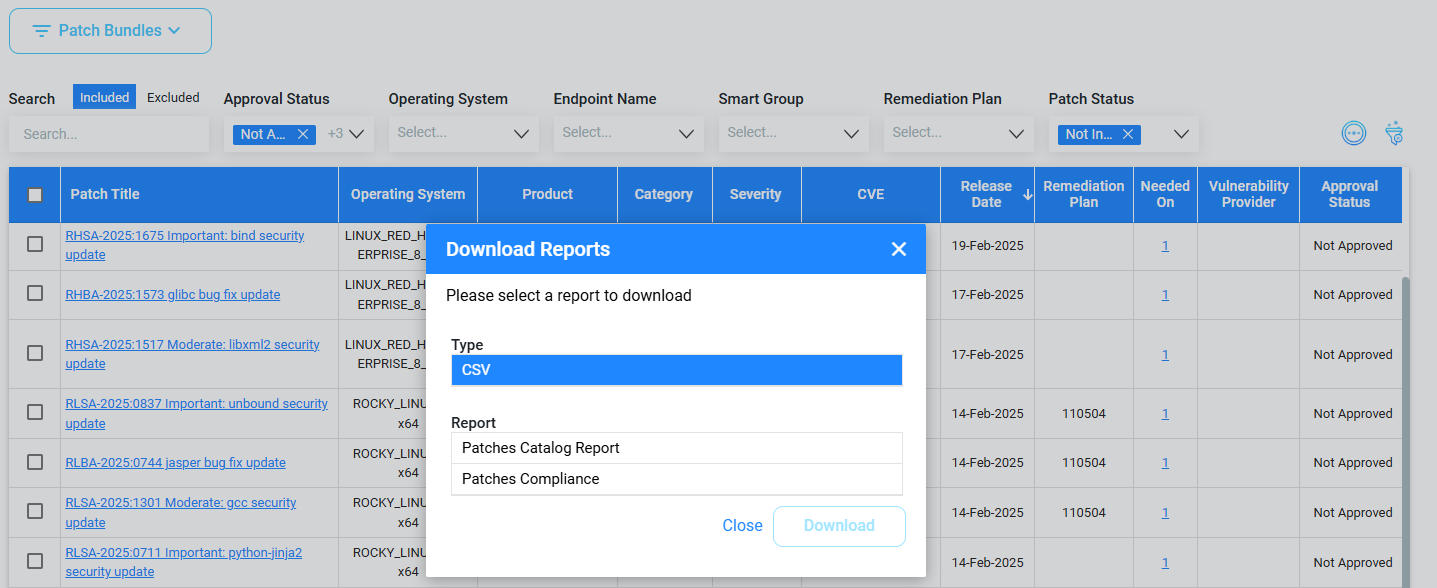Open RHBA-2025:1573 glibc bug fix update
The height and width of the screenshot is (588, 1437).
point(173,295)
